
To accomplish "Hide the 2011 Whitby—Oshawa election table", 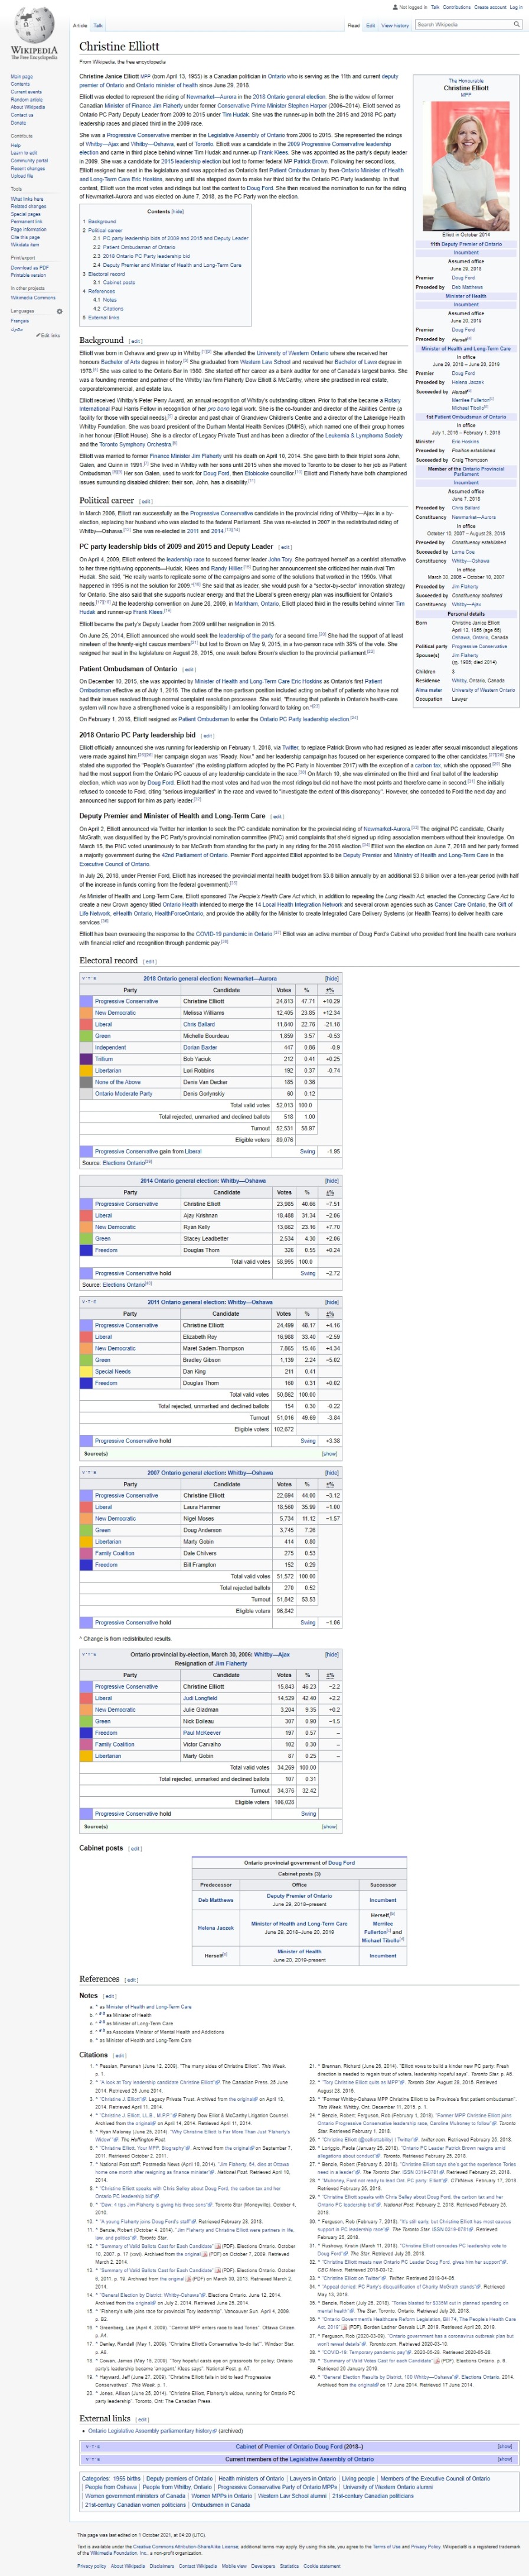I will 331,1302.
